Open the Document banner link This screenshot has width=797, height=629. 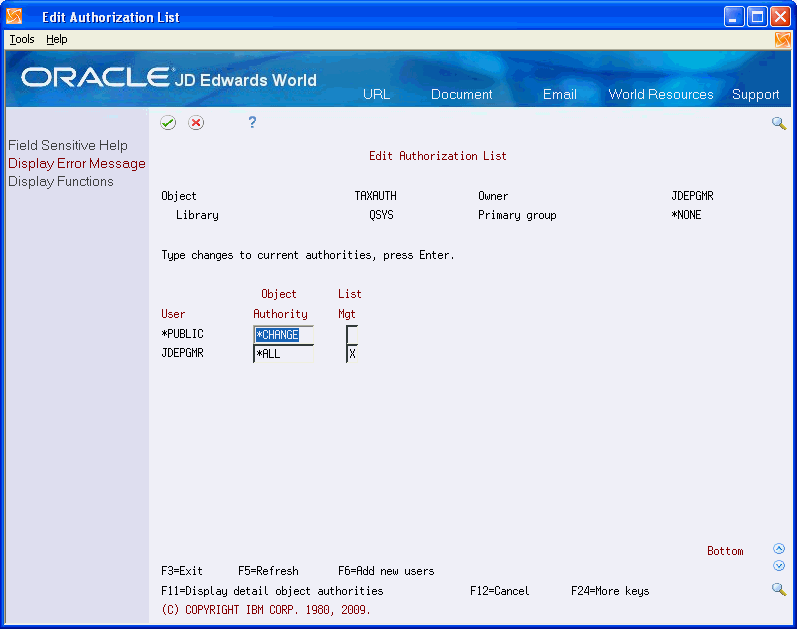click(x=462, y=94)
